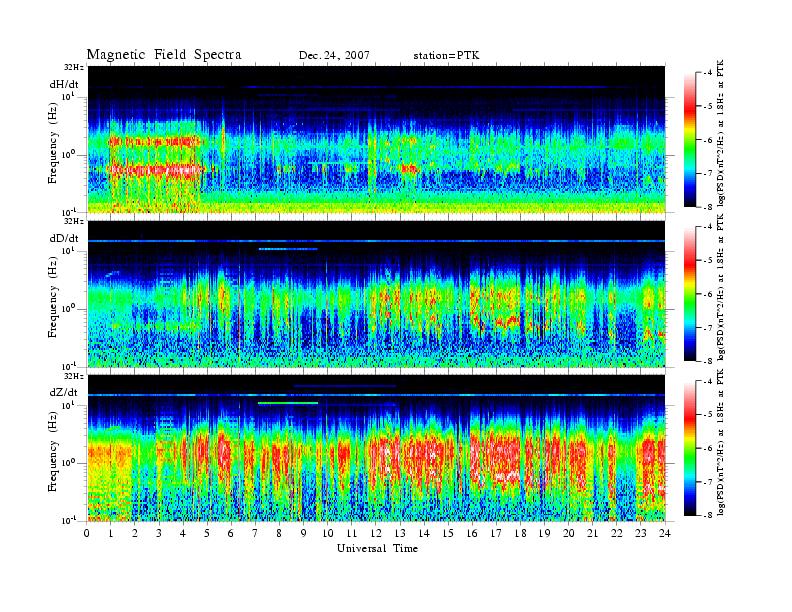Click the "-8" tick on dZ/dt color scale
Viewport: 792px width, 612px height.
708,515
